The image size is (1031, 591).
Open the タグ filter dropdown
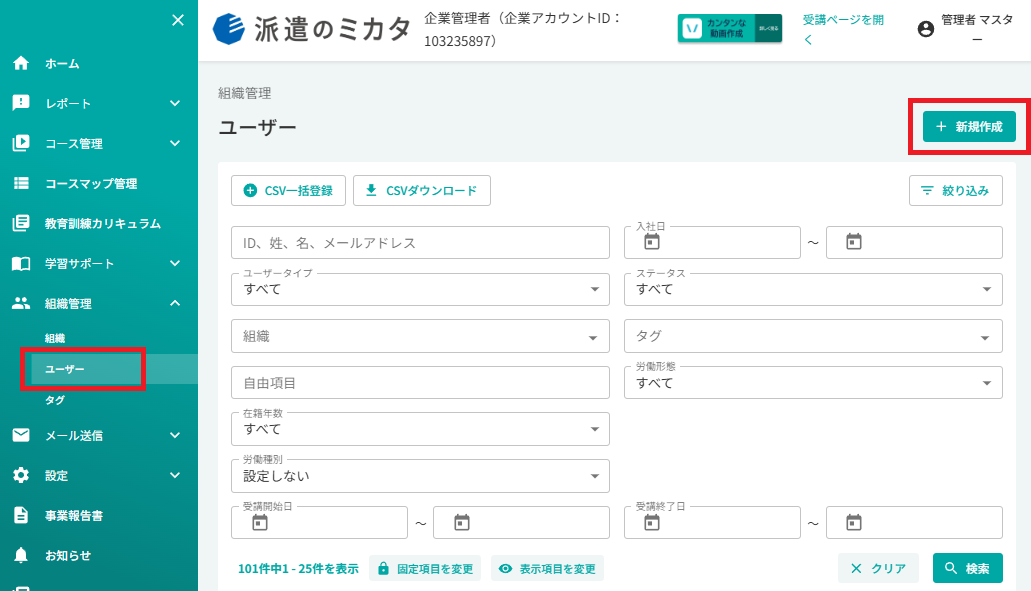(x=813, y=336)
